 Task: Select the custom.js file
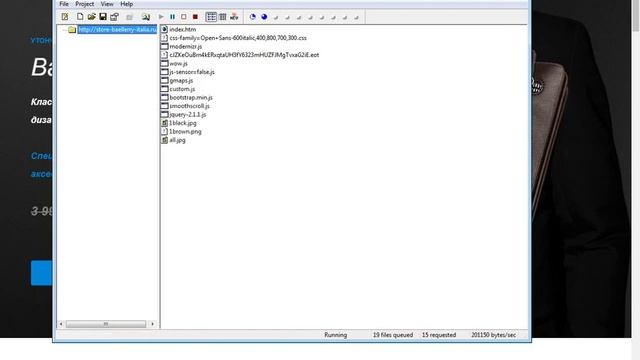(x=182, y=89)
